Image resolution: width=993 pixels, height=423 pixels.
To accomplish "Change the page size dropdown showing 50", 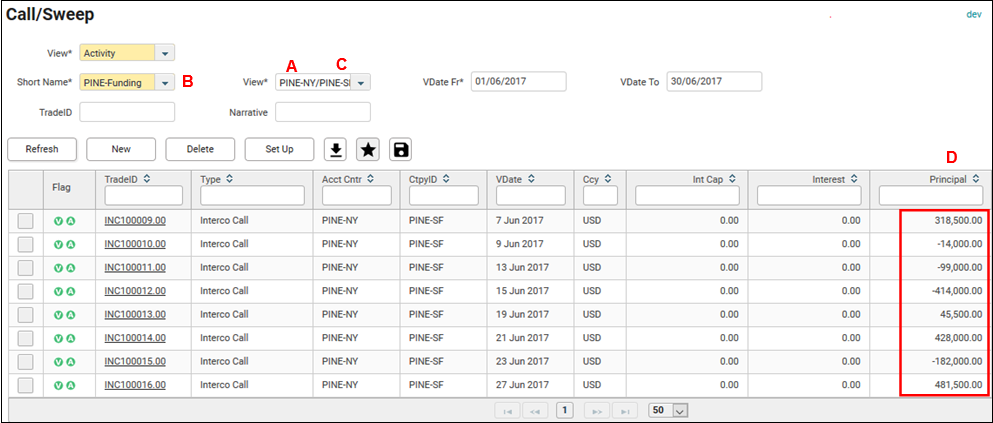I will point(669,410).
